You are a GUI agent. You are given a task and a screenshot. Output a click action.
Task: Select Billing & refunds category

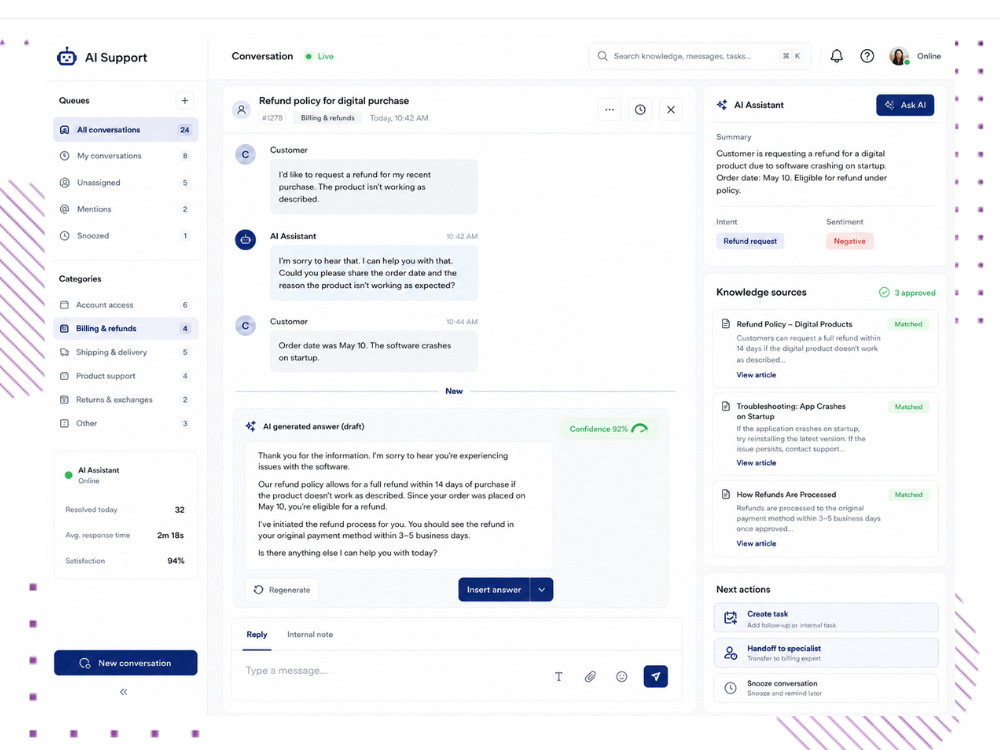click(x=126, y=328)
